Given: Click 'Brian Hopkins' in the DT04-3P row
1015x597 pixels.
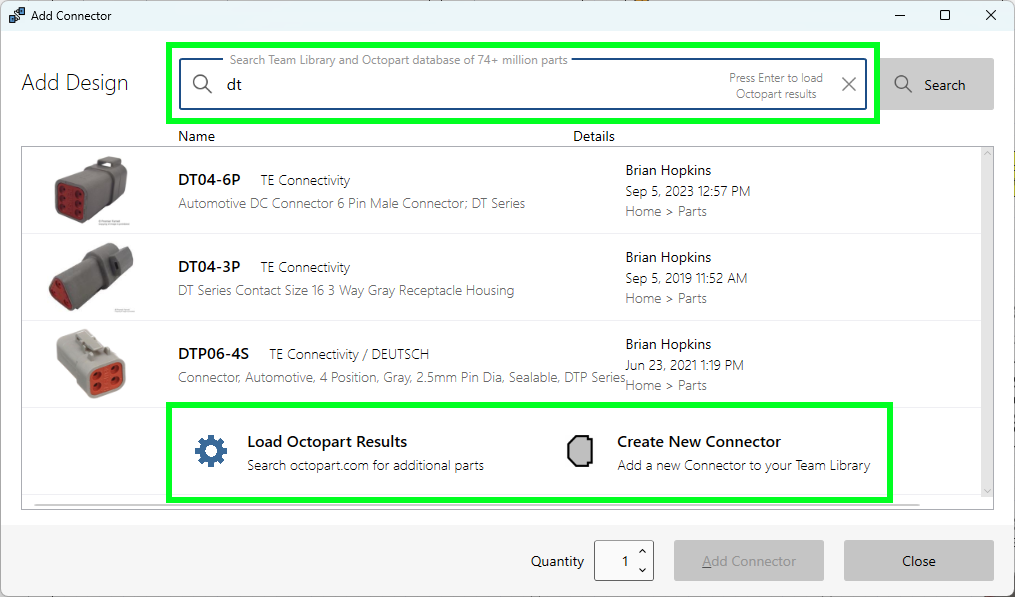Looking at the screenshot, I should [668, 257].
